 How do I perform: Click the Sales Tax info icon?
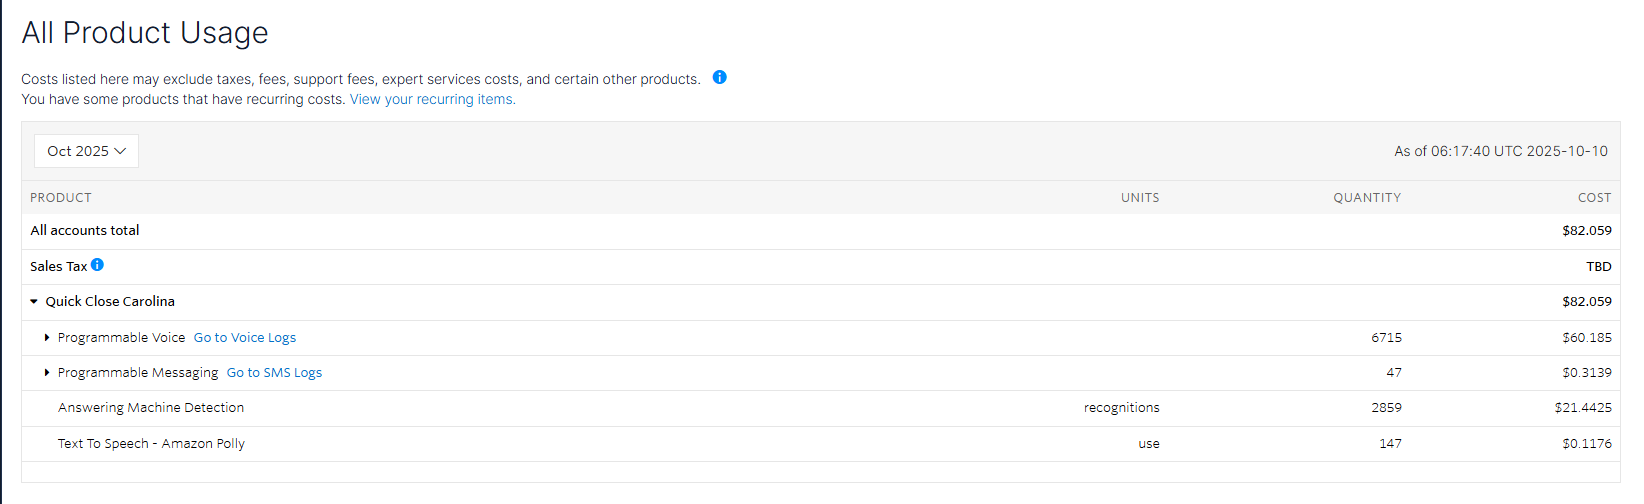click(97, 265)
